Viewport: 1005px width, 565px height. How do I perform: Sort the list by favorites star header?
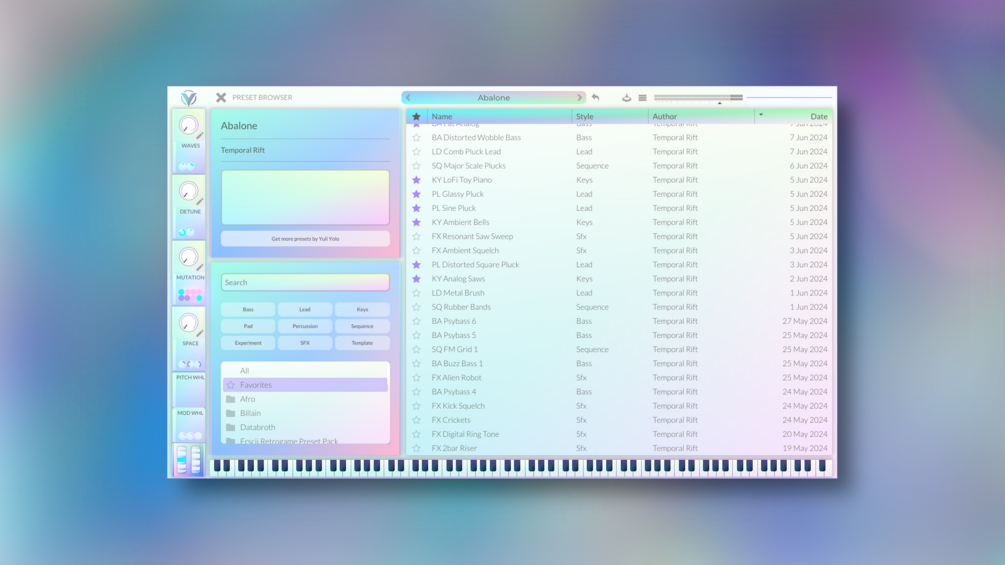[417, 117]
